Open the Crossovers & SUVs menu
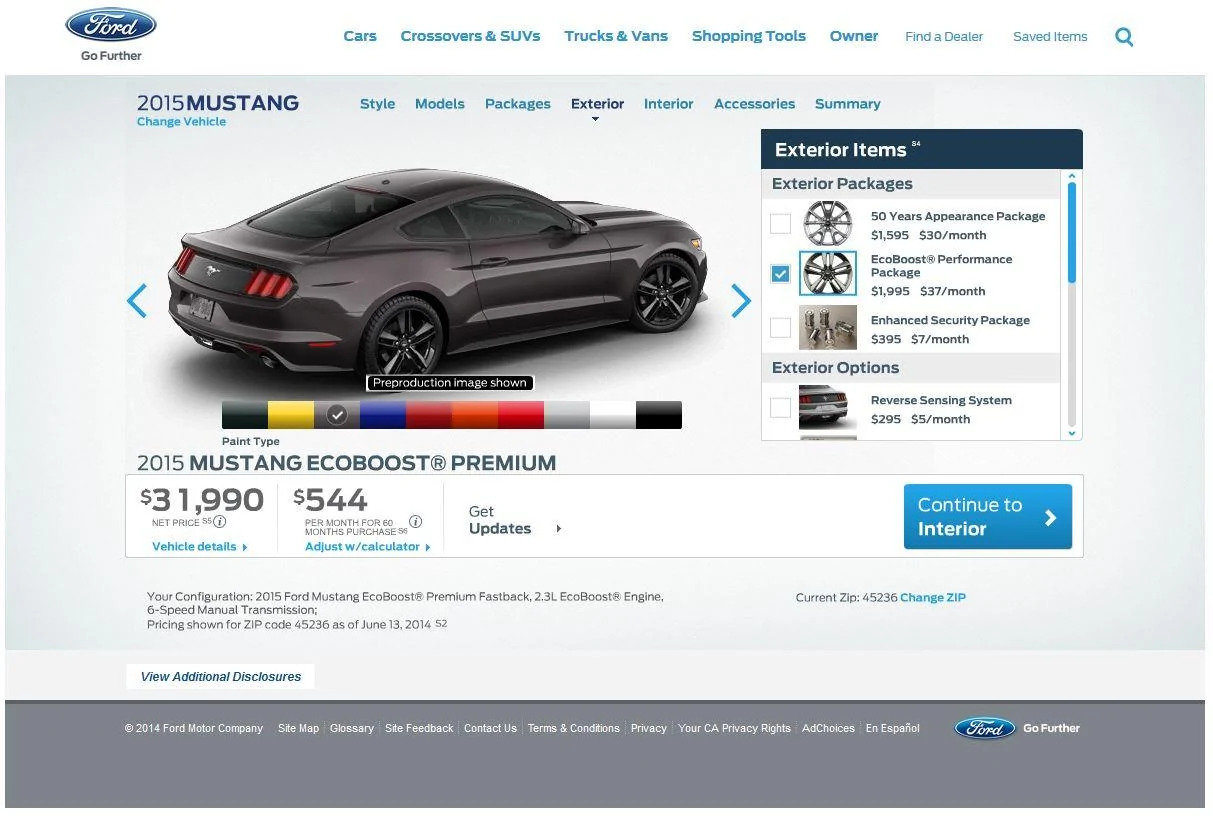Image resolution: width=1213 pixels, height=816 pixels. pyautogui.click(x=470, y=36)
